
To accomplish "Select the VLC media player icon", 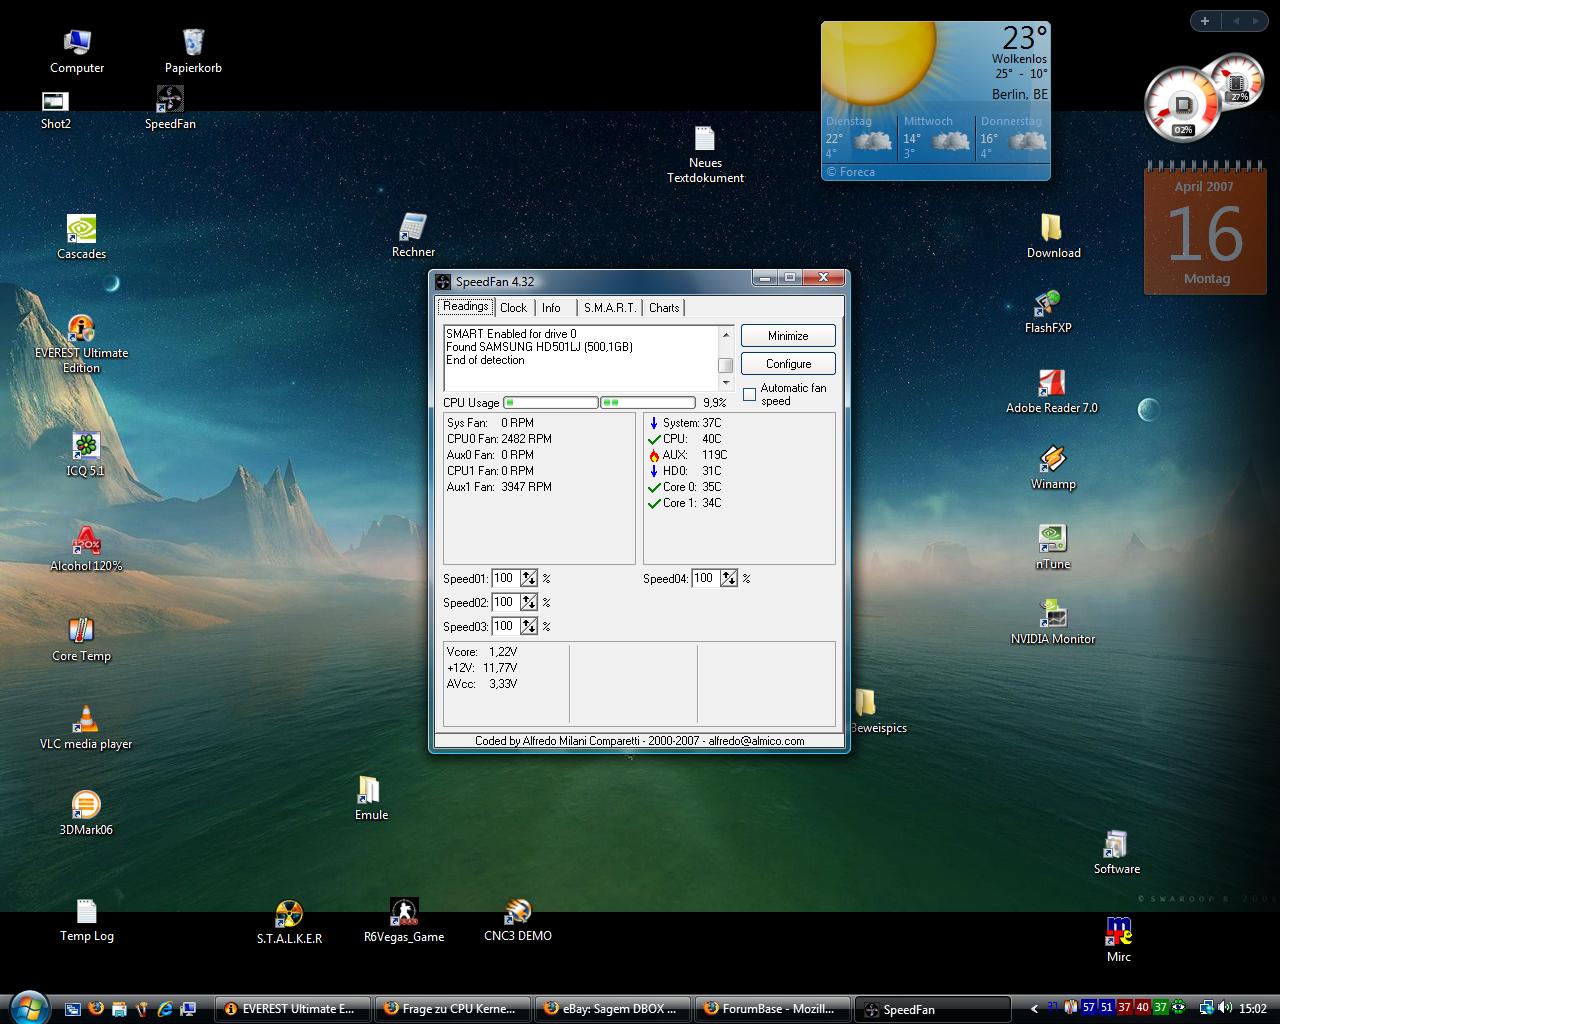I will 86,728.
